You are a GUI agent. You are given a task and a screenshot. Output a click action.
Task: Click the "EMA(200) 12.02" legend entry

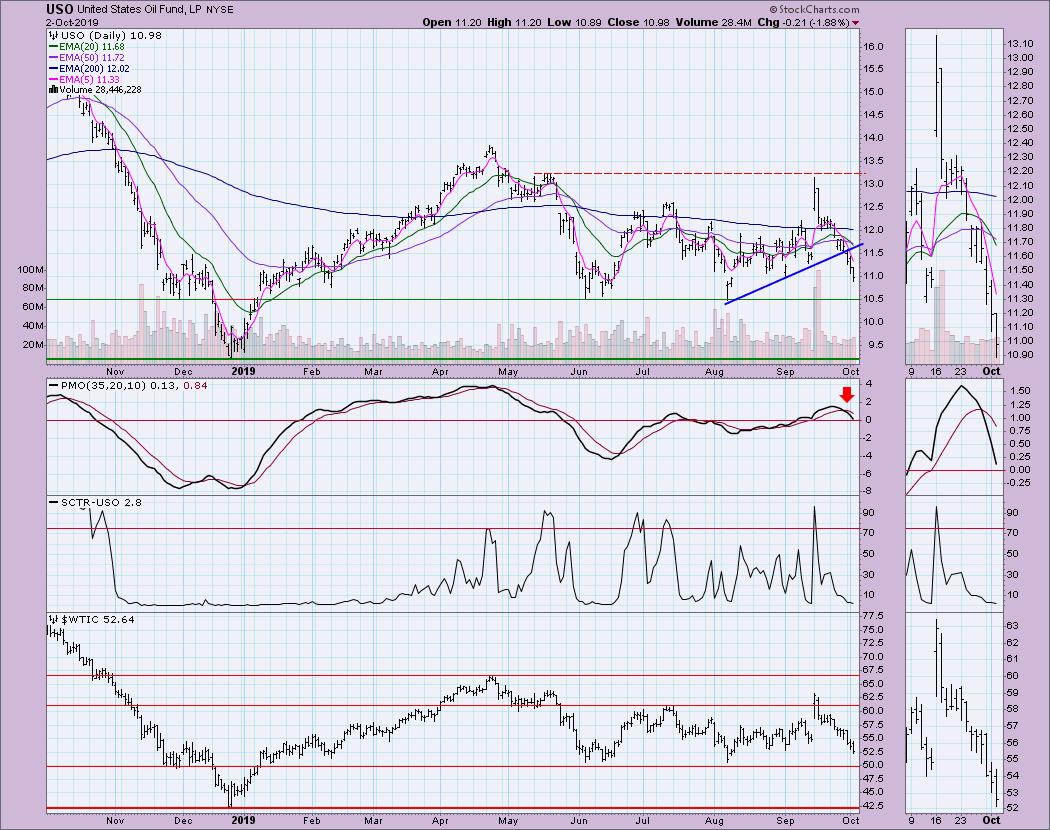[94, 68]
